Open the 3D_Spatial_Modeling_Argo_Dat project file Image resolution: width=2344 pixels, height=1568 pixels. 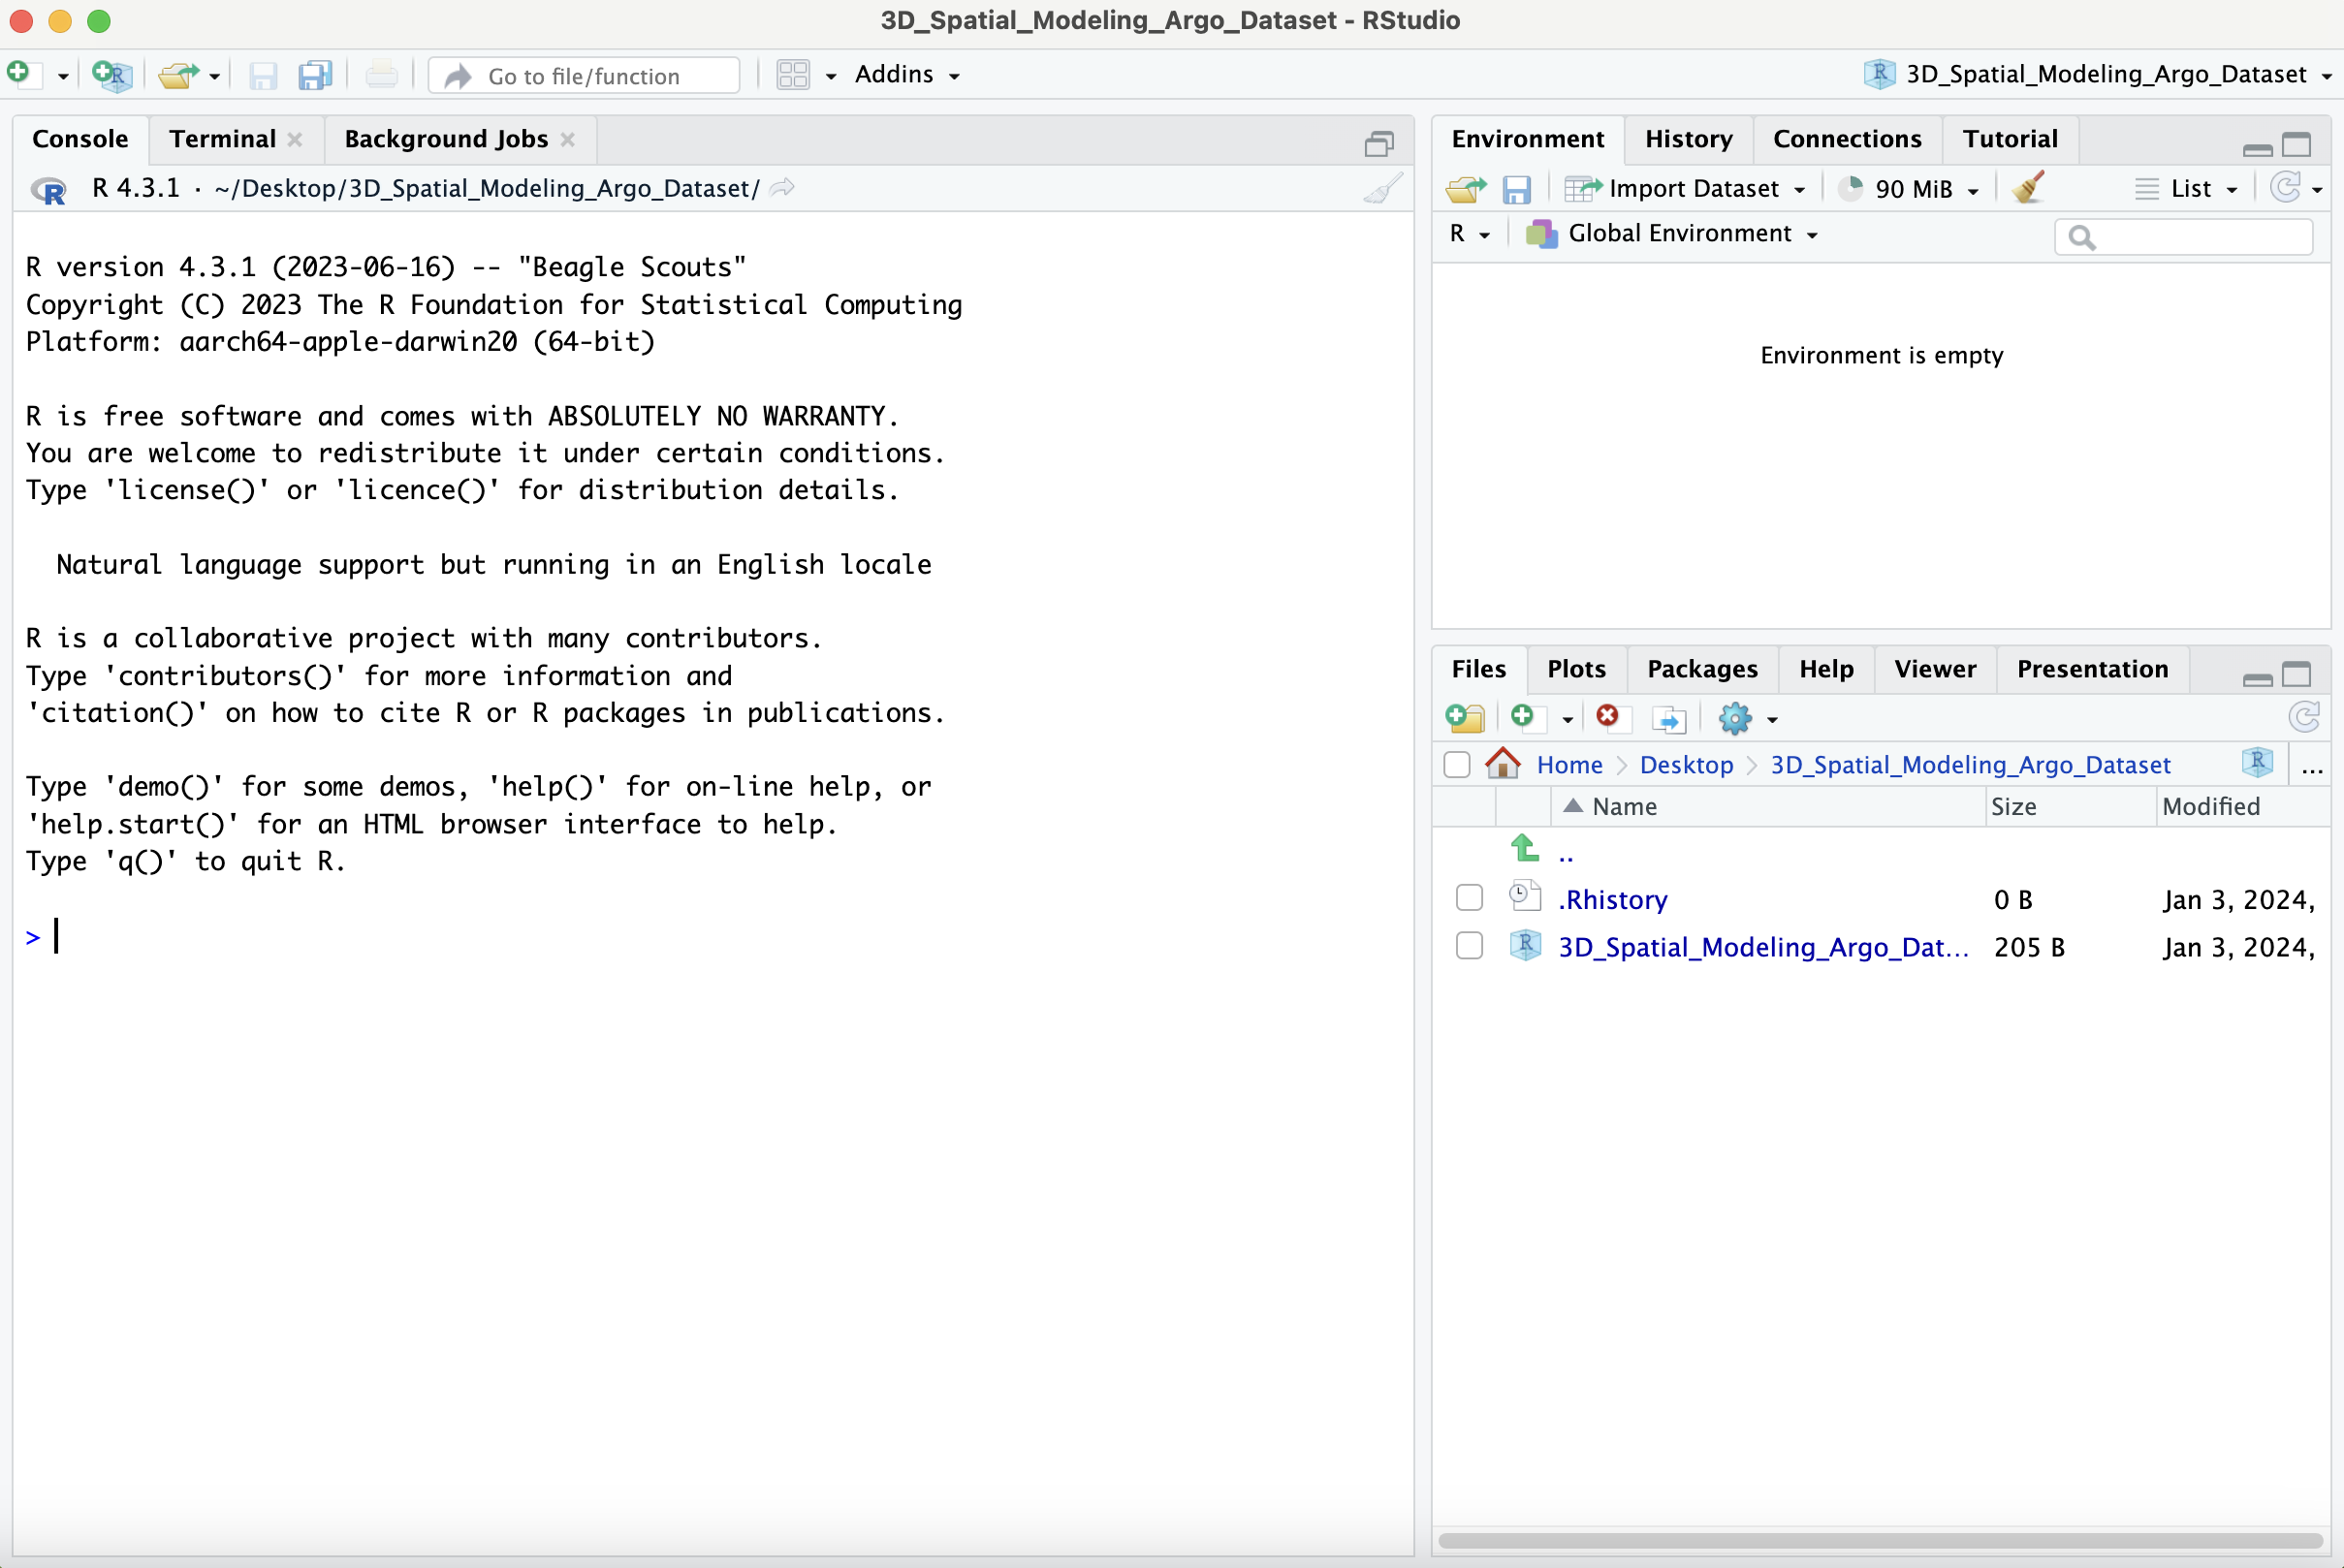click(x=1763, y=947)
